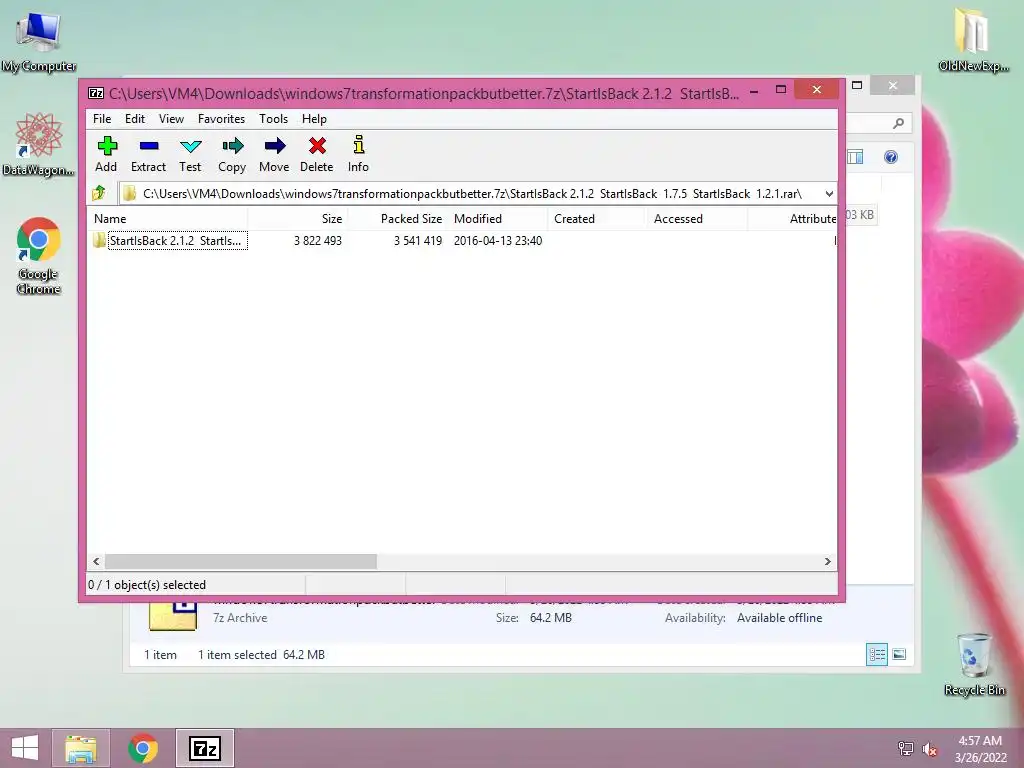Viewport: 1024px width, 768px height.
Task: Select the DataWagon desktop shortcut
Action: (39, 145)
